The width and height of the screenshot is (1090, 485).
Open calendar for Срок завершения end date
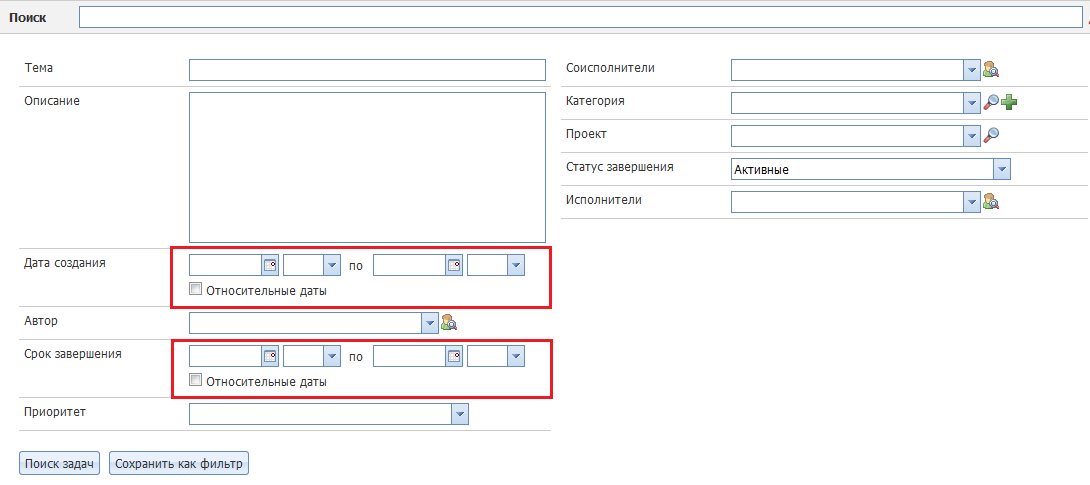coord(454,355)
